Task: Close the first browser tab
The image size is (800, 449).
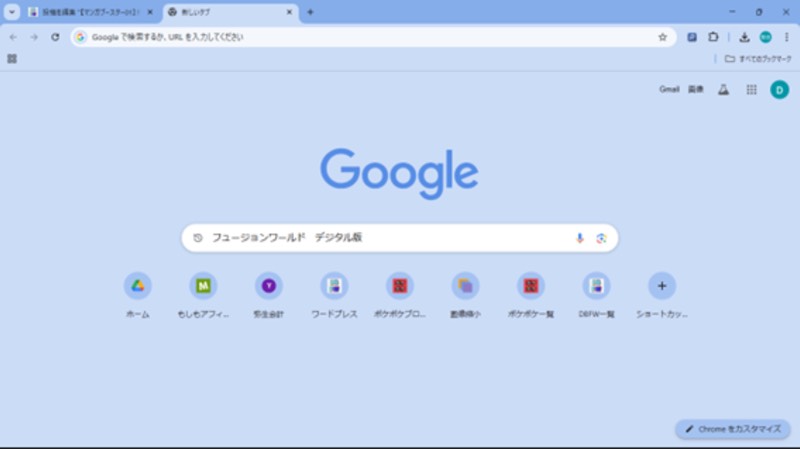Action: pyautogui.click(x=150, y=12)
